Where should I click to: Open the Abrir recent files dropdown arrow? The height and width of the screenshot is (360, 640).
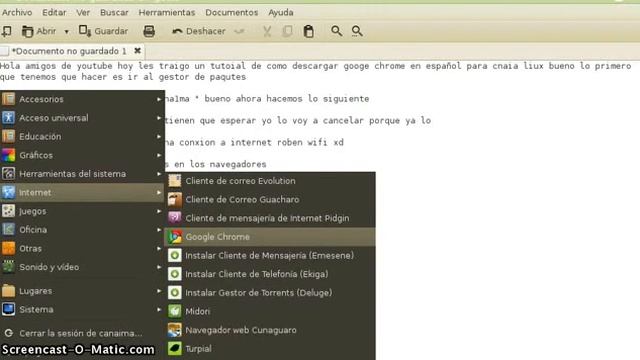pyautogui.click(x=66, y=31)
